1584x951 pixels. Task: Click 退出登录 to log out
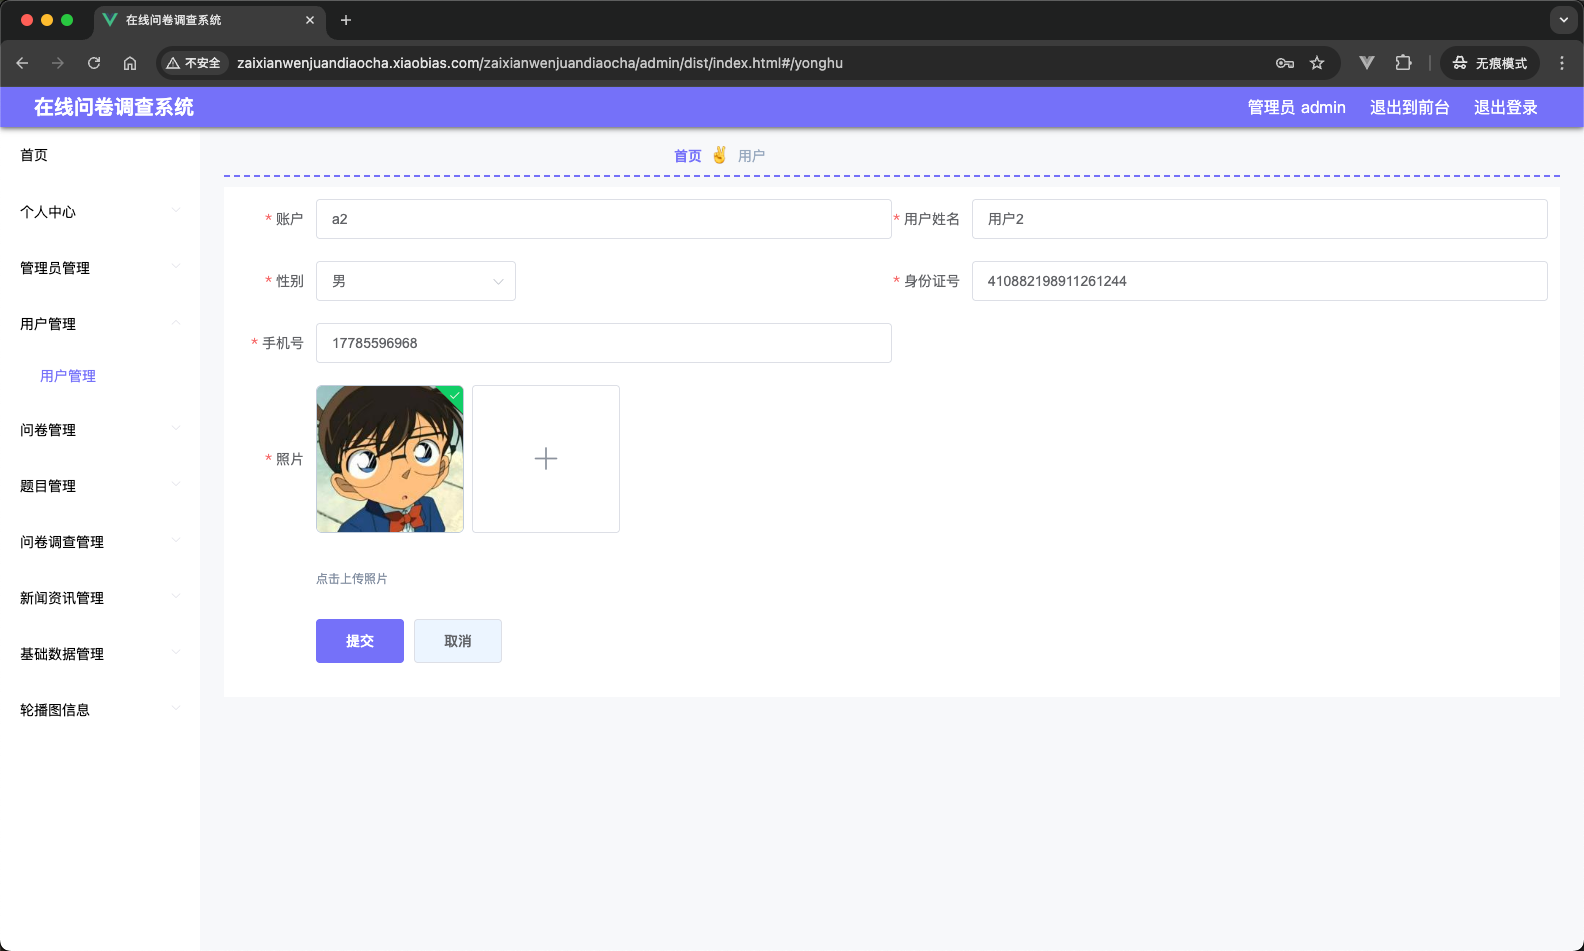[x=1505, y=107]
